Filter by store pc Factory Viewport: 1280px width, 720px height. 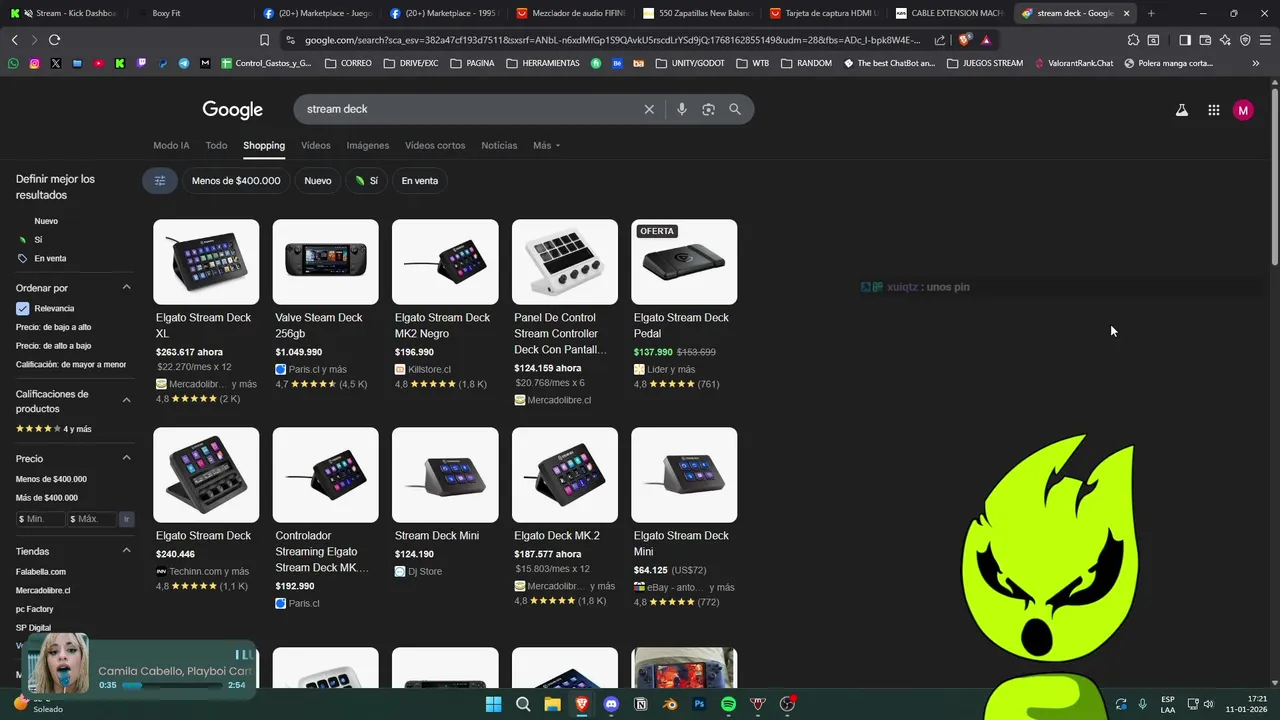[x=35, y=609]
